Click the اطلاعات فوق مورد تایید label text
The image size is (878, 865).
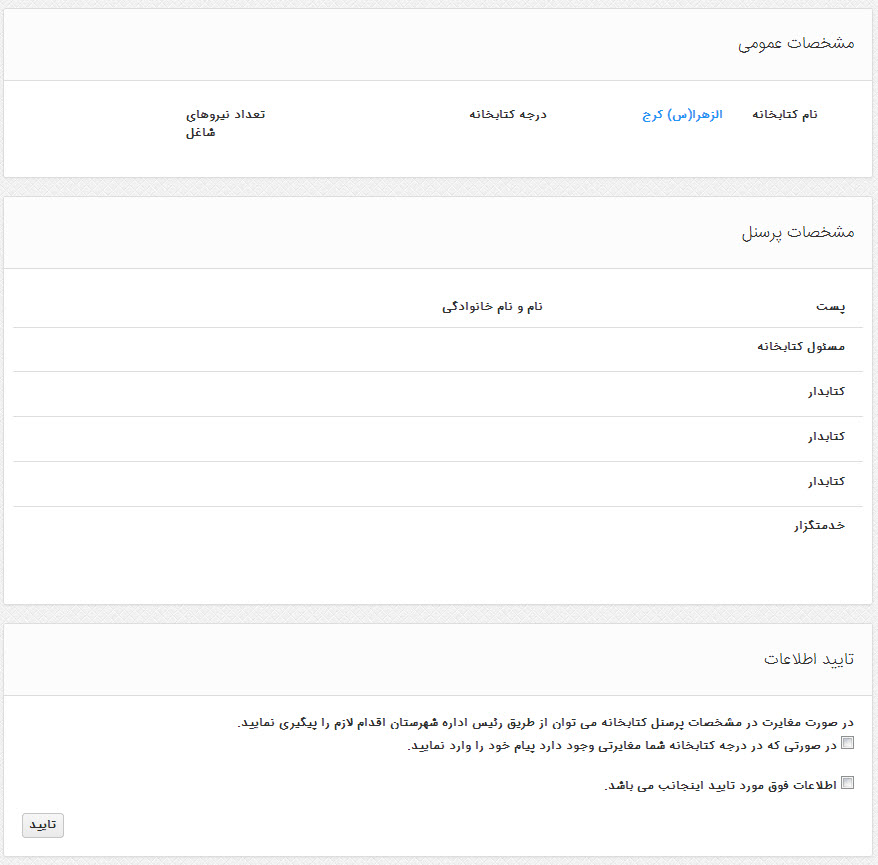[720, 784]
